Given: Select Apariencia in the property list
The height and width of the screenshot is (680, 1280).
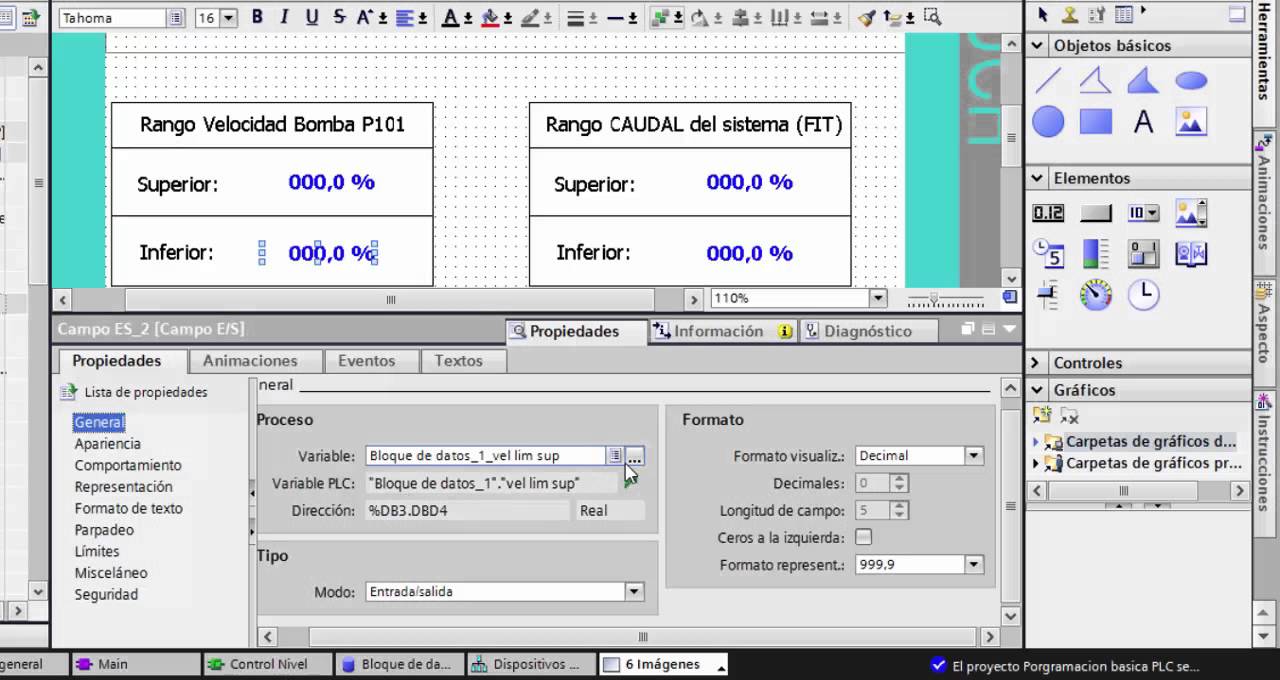Looking at the screenshot, I should pos(108,444).
